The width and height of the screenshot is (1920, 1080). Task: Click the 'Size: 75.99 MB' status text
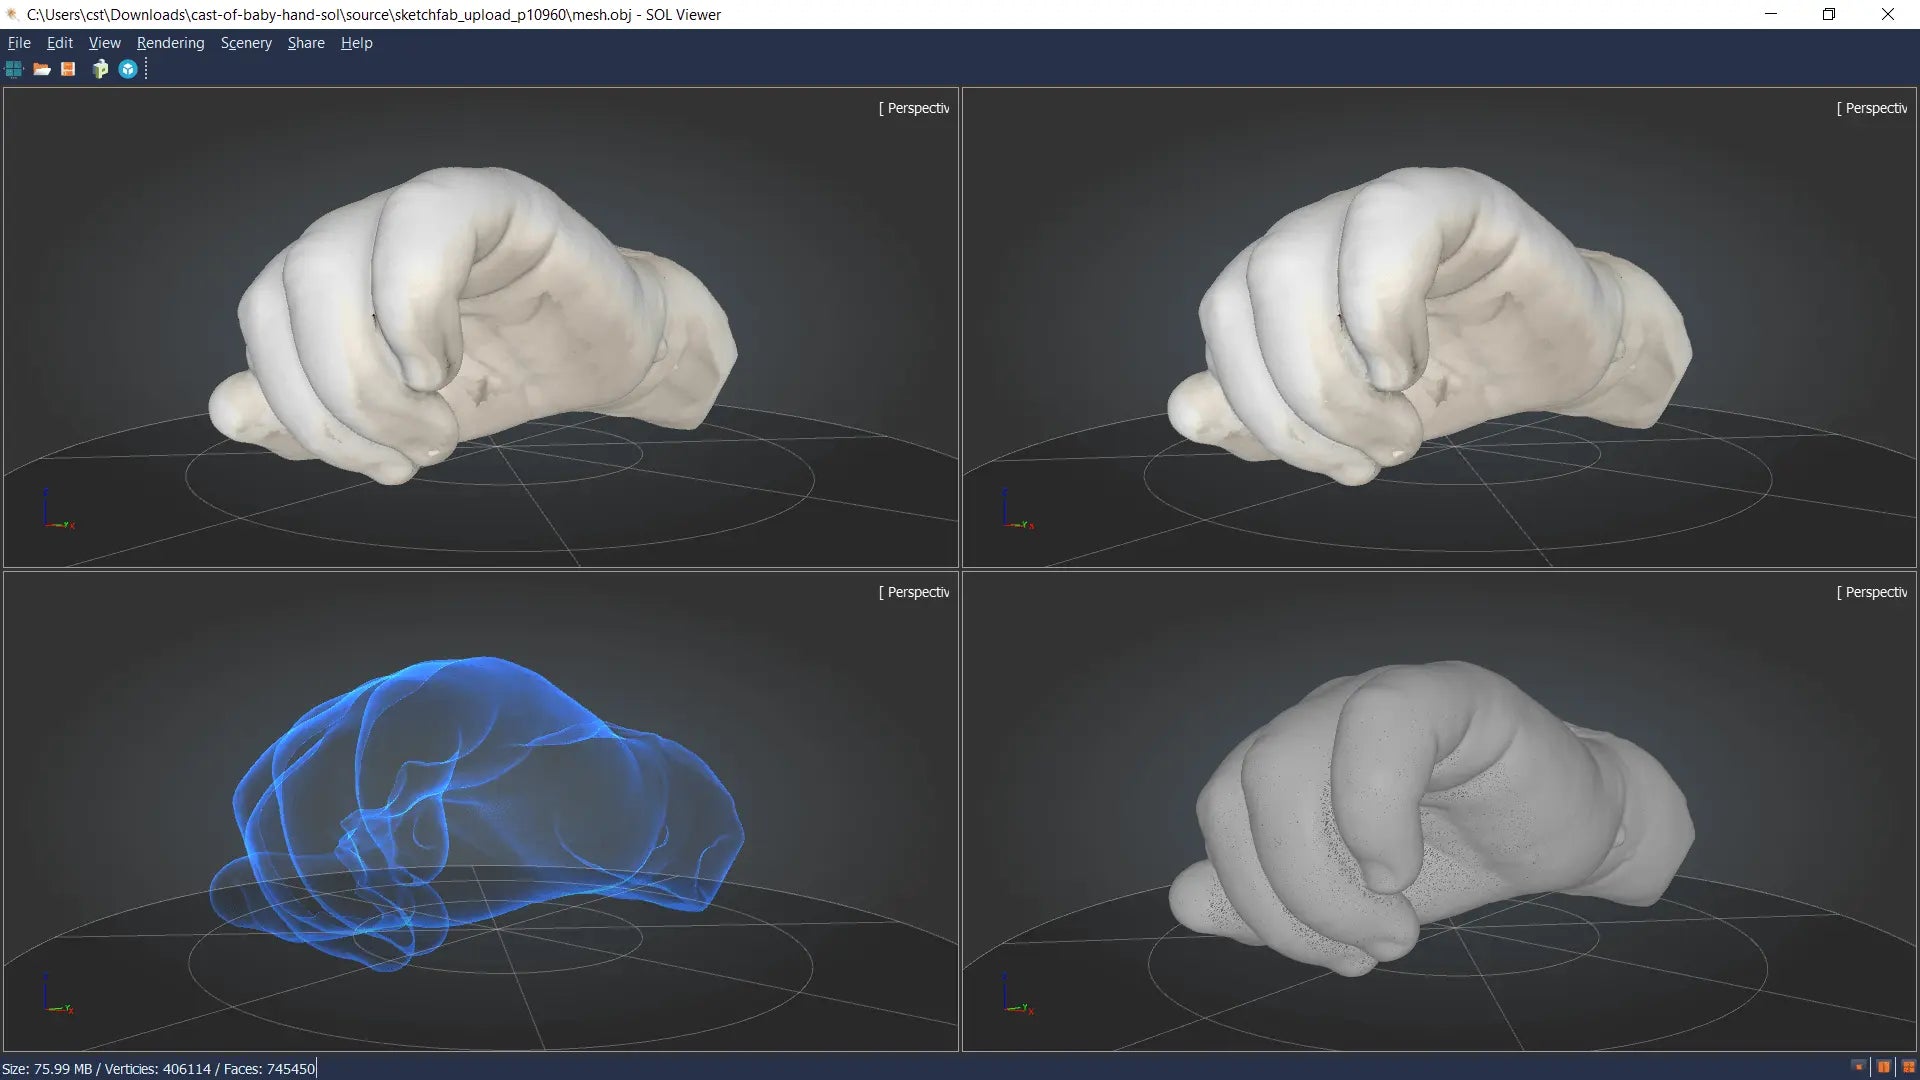pos(47,1069)
